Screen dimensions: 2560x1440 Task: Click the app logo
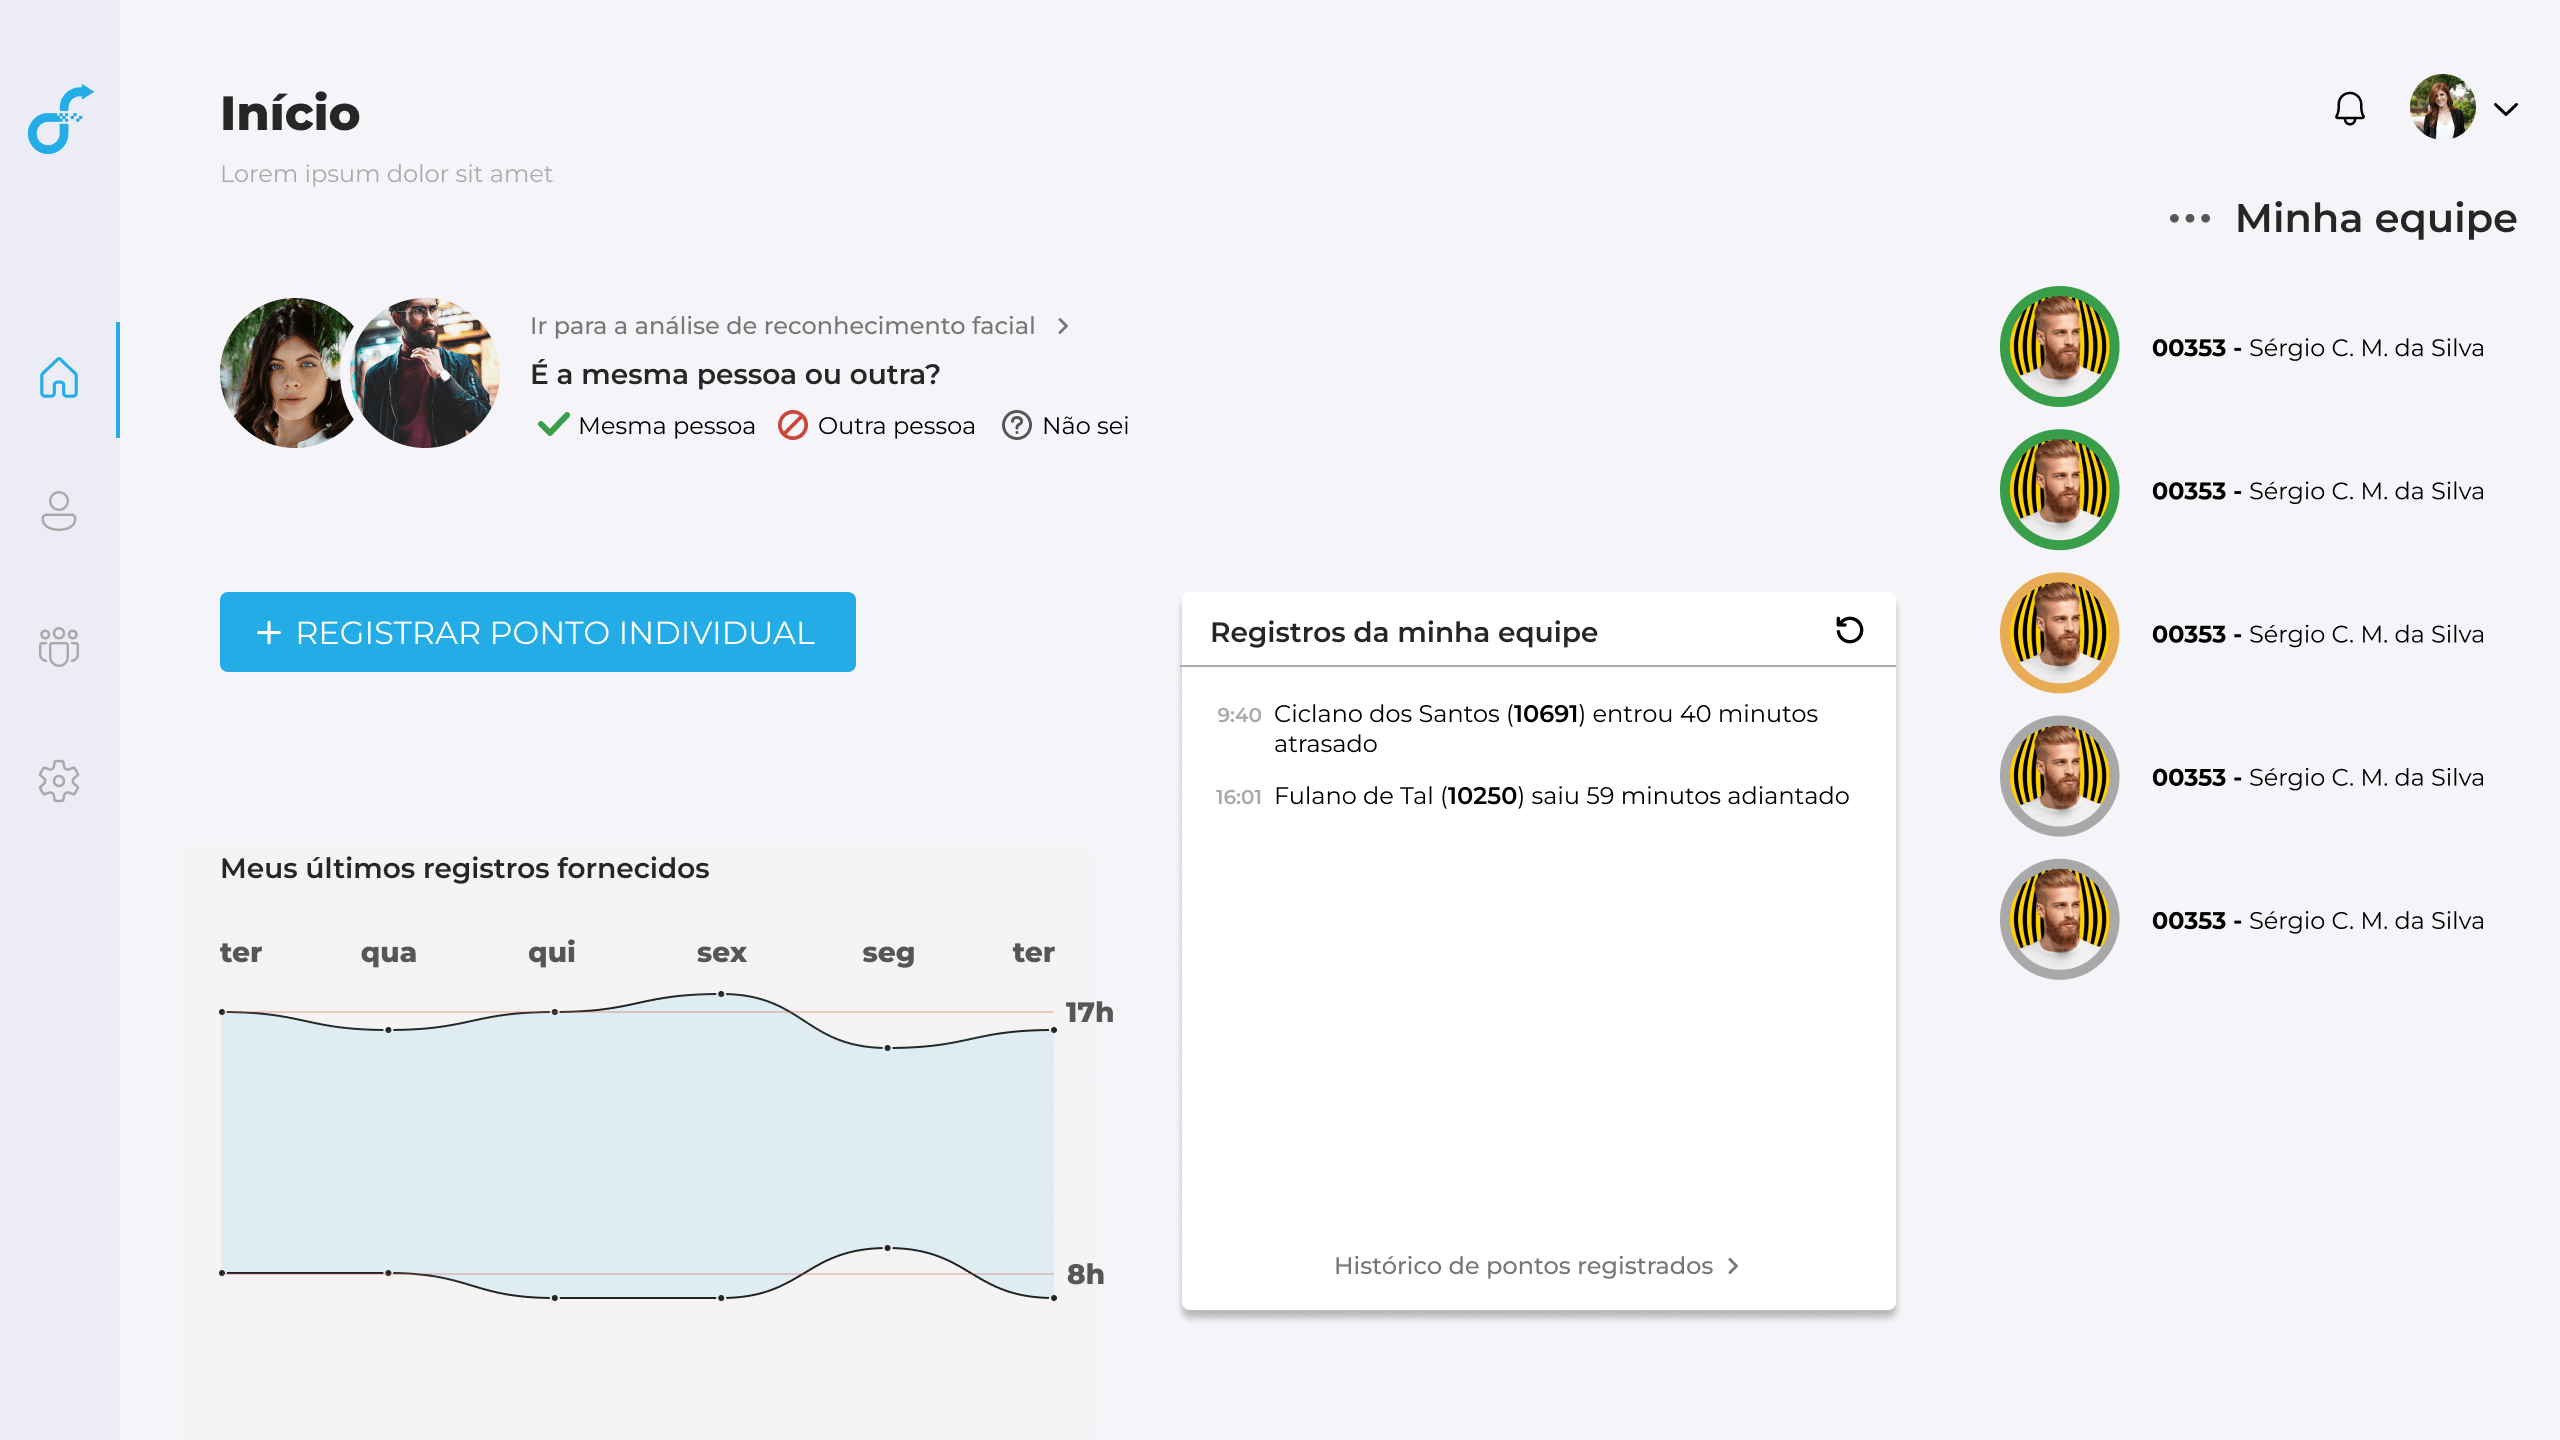tap(60, 119)
